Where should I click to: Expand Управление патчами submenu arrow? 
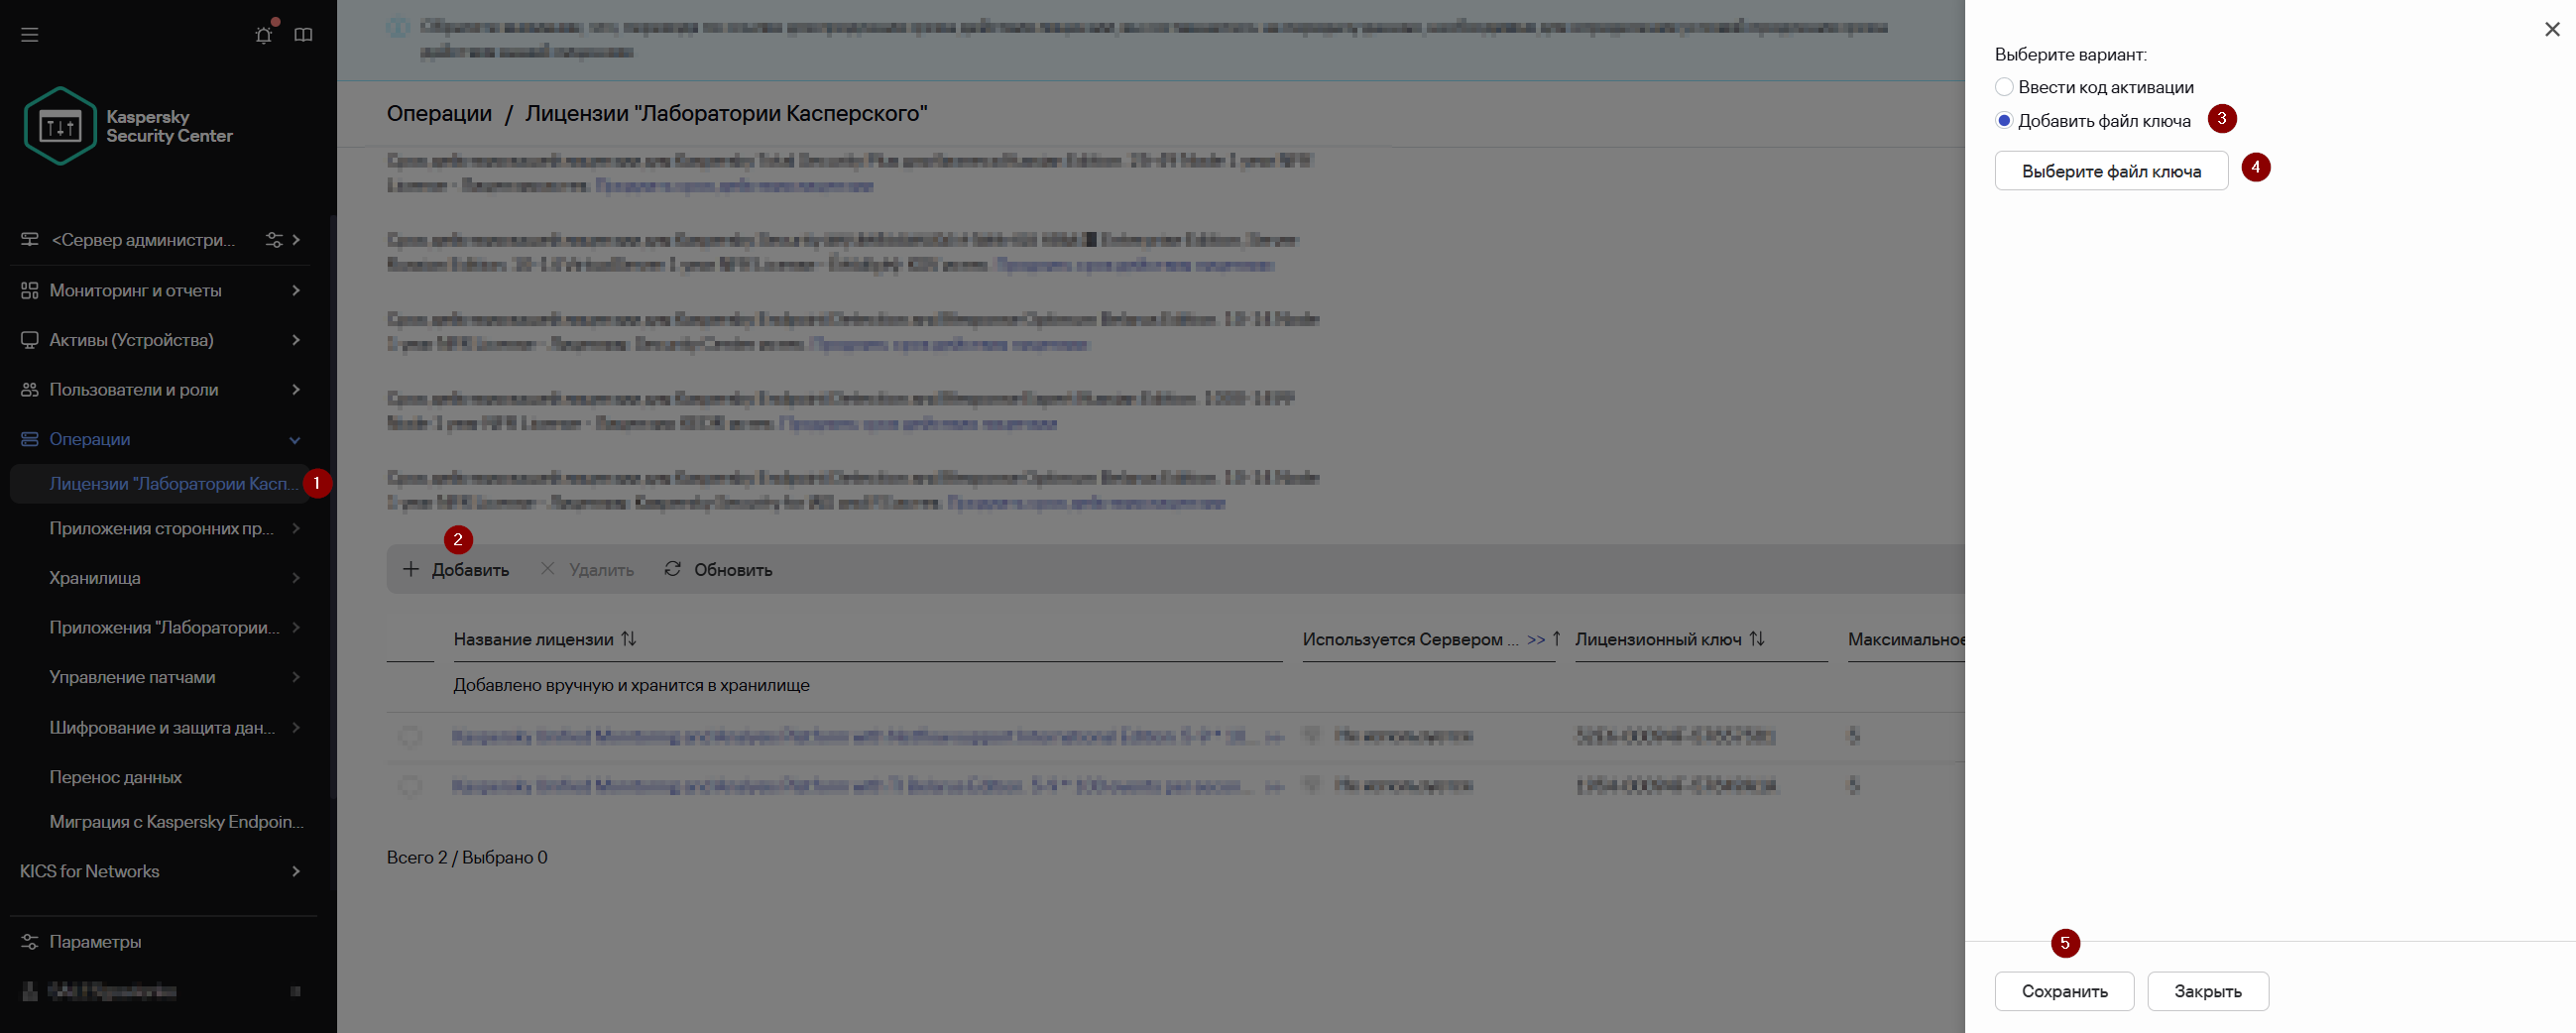click(x=296, y=677)
